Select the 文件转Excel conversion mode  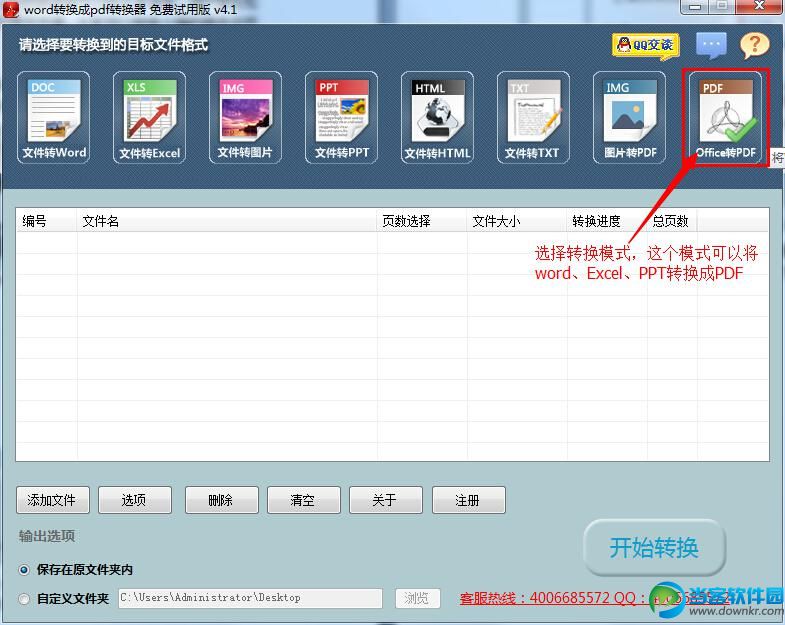[x=149, y=118]
